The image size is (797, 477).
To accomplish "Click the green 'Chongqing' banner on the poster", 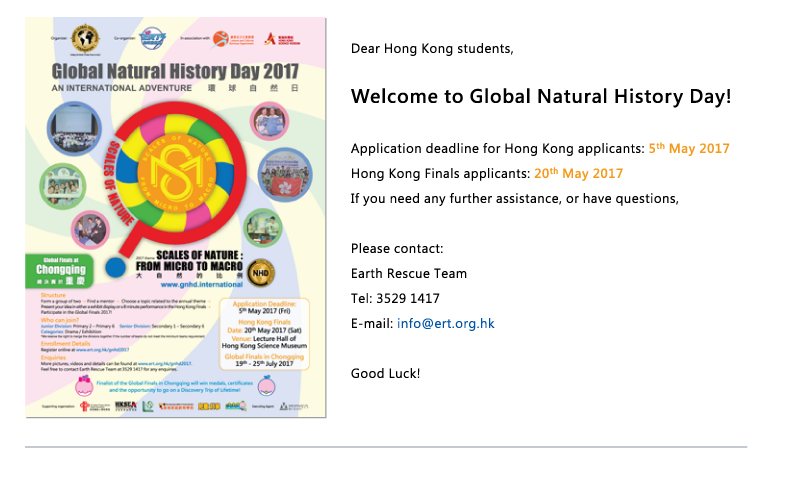I will 60,271.
